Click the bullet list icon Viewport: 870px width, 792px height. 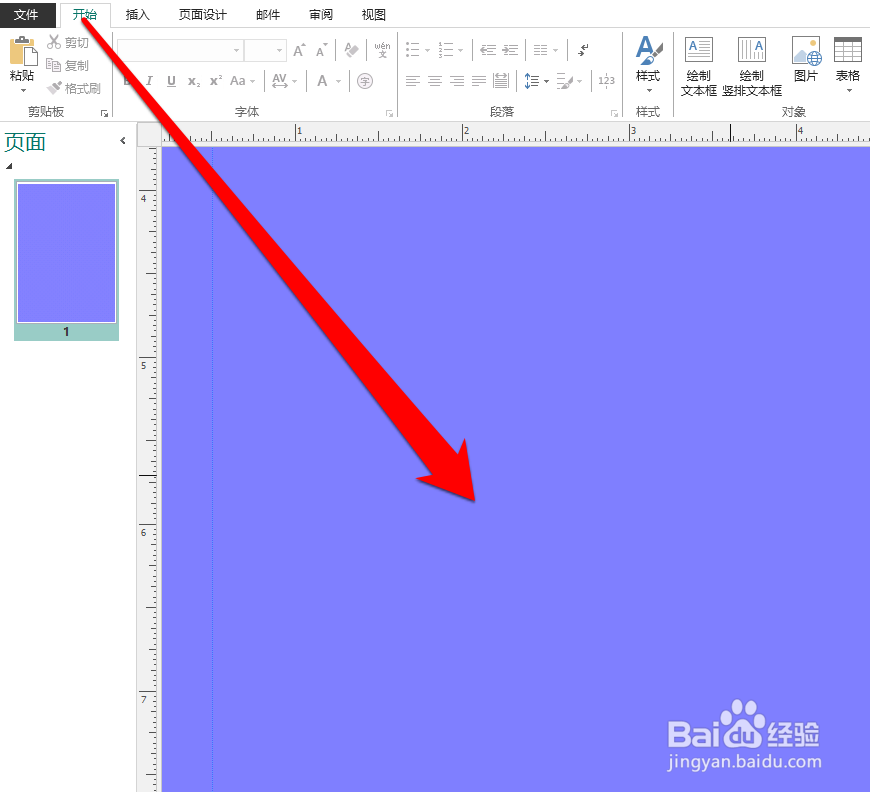412,50
